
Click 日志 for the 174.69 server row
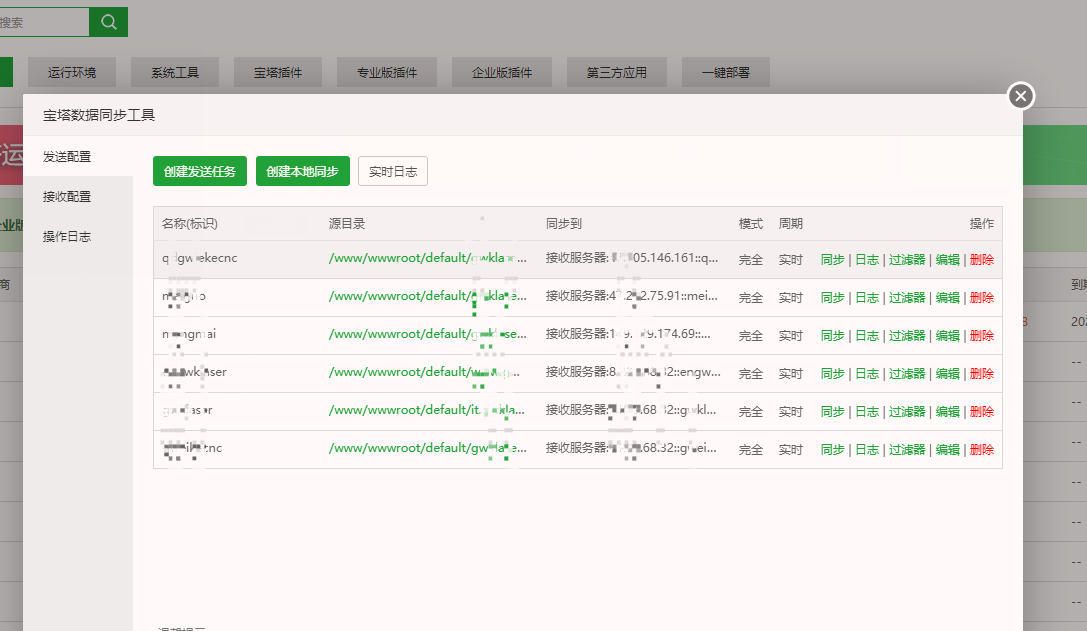tap(867, 336)
